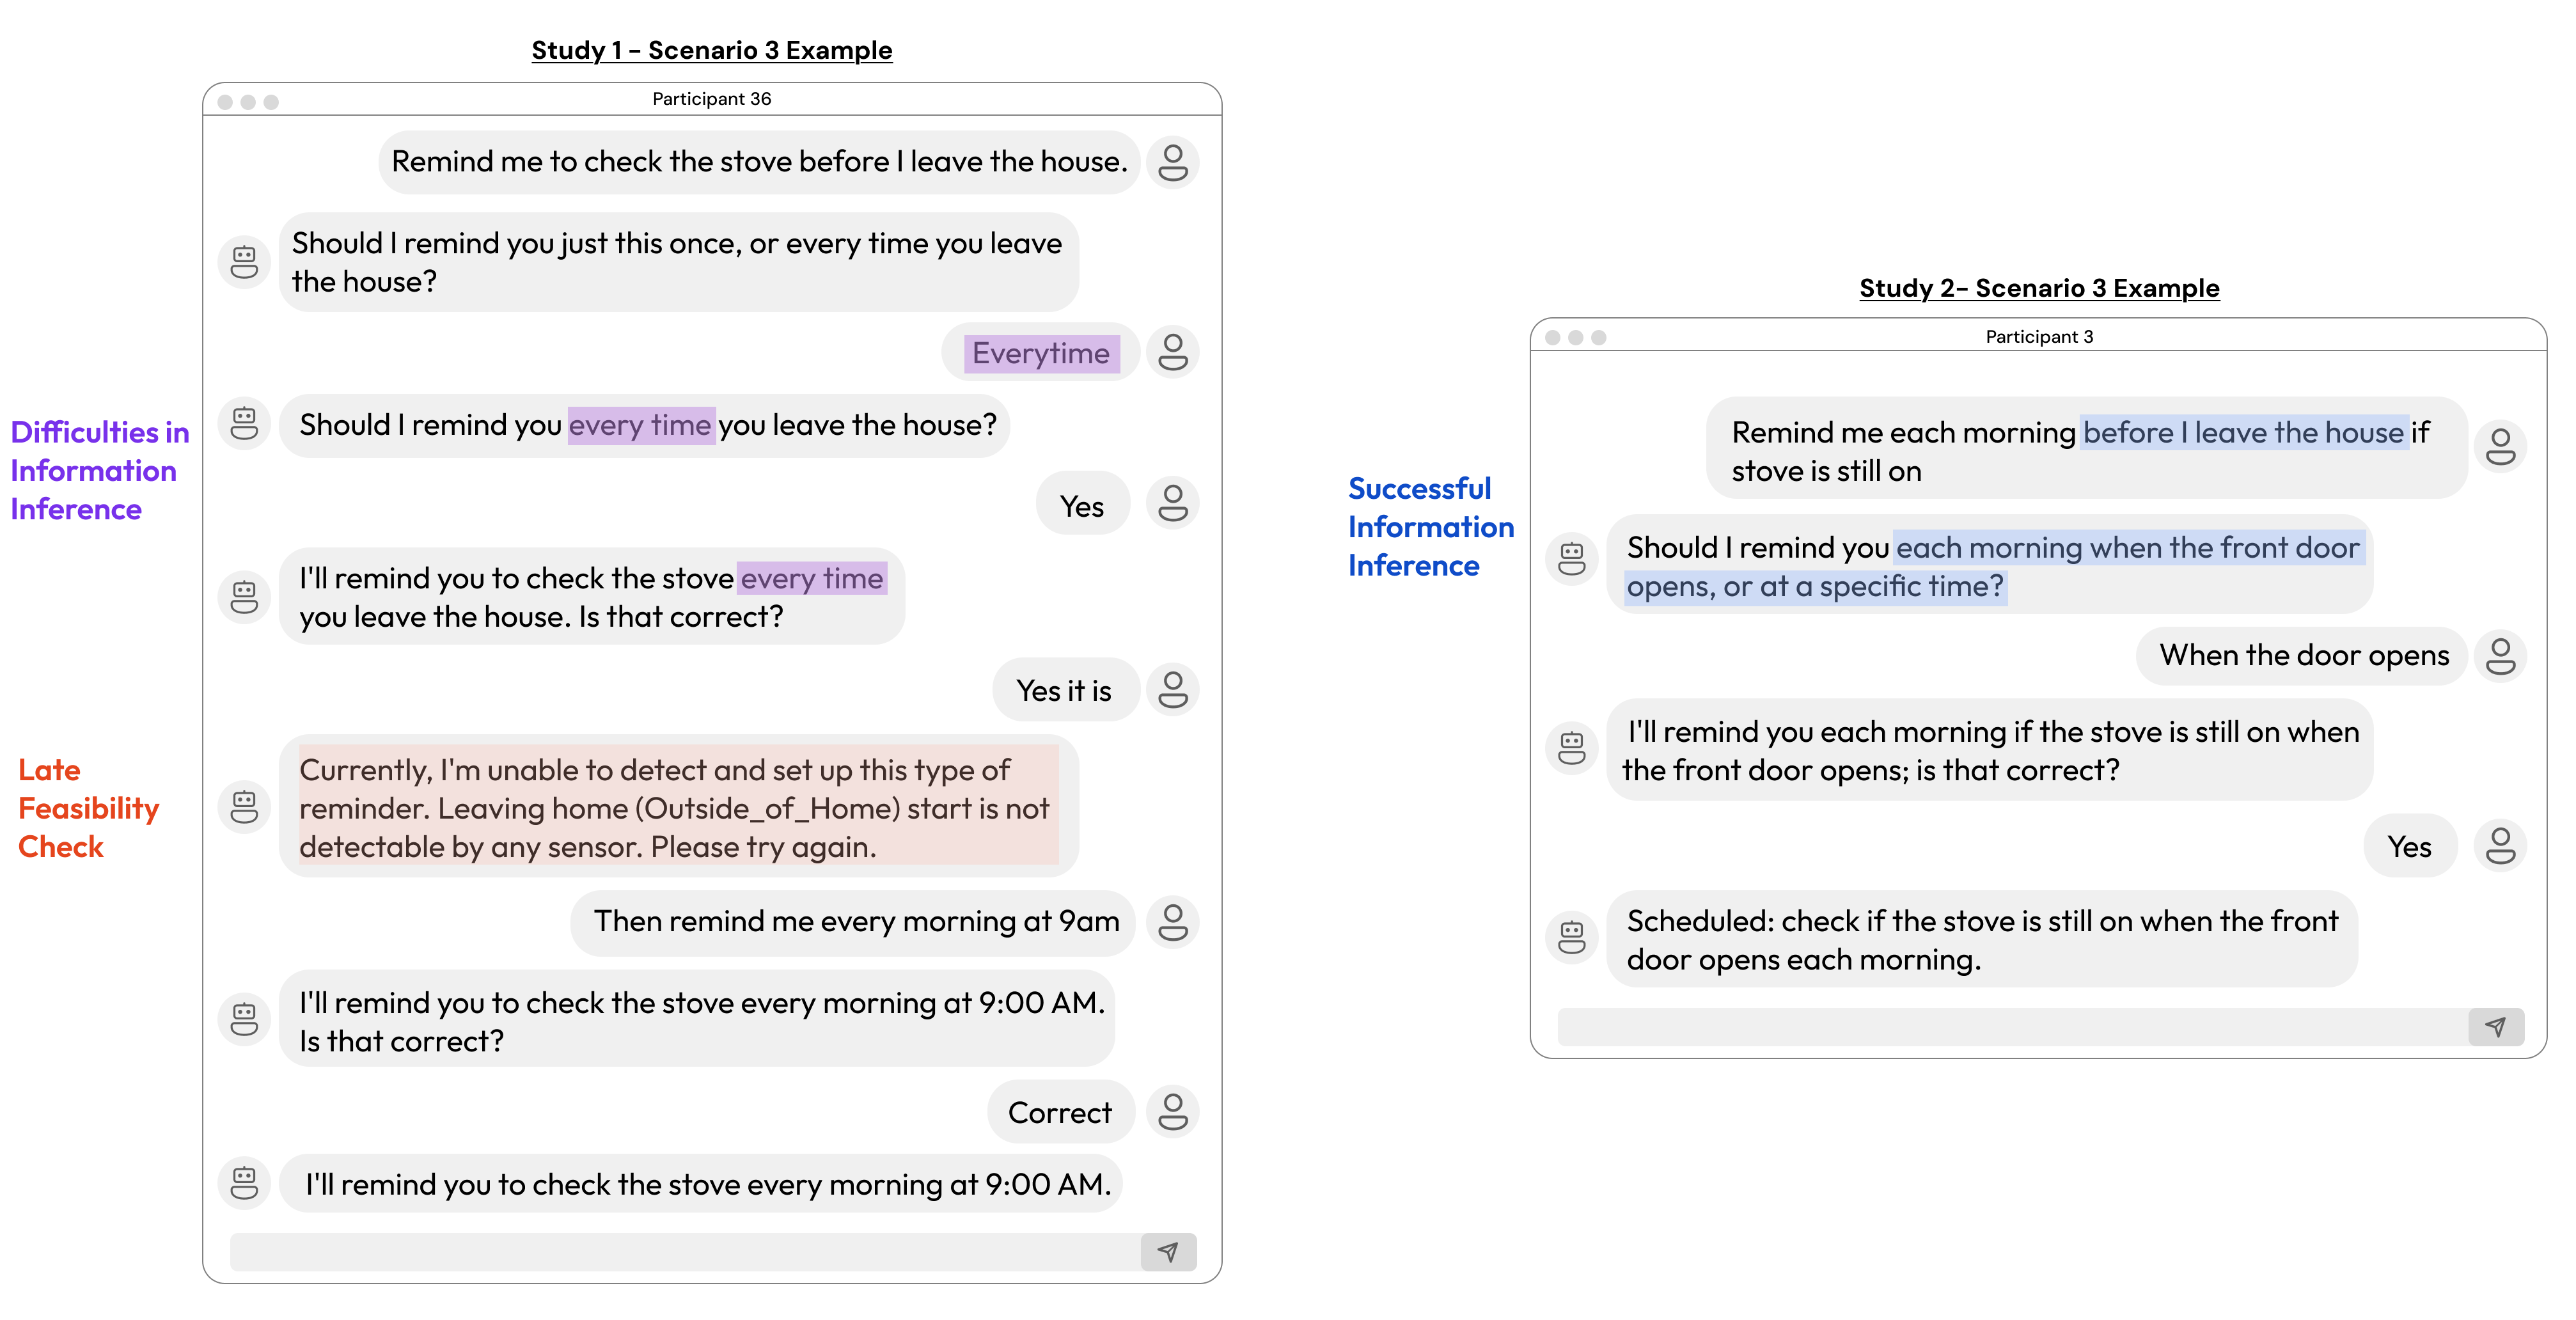The width and height of the screenshot is (2576, 1320).
Task: Click bot avatar beside 'Is that correct?' 9:00 AM message
Action: pos(244,1019)
